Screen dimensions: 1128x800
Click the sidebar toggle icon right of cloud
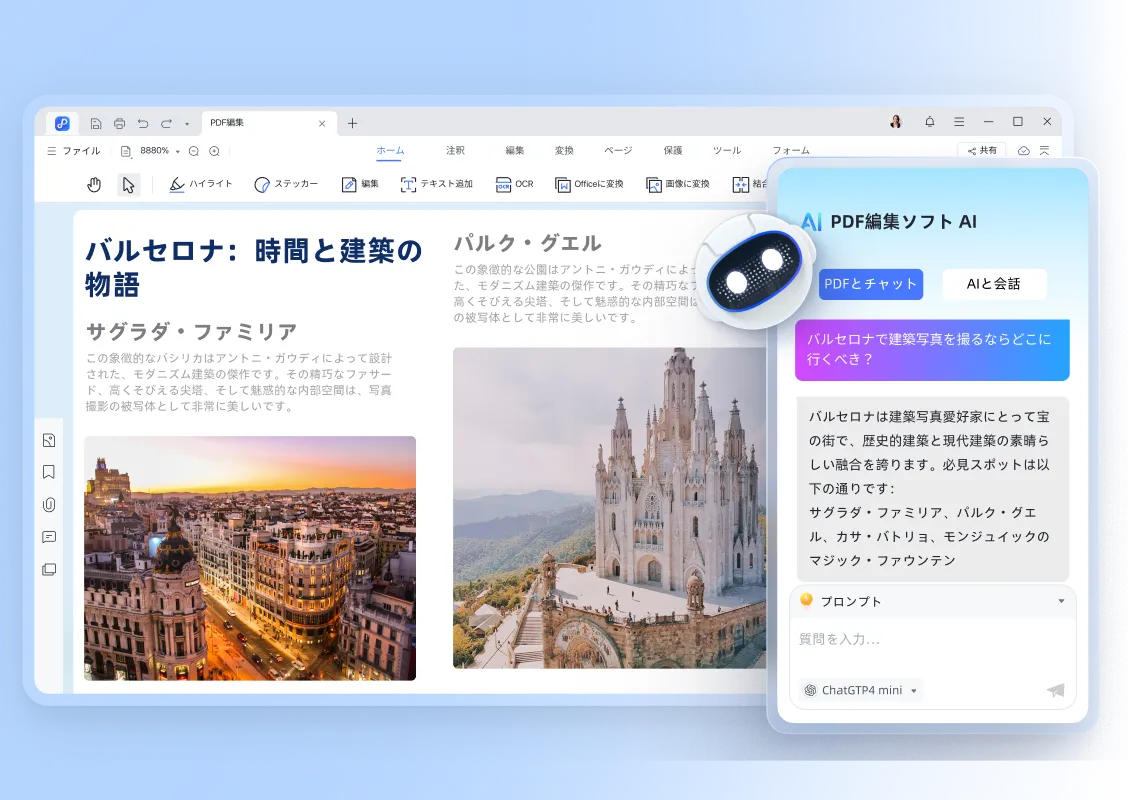click(x=1045, y=150)
